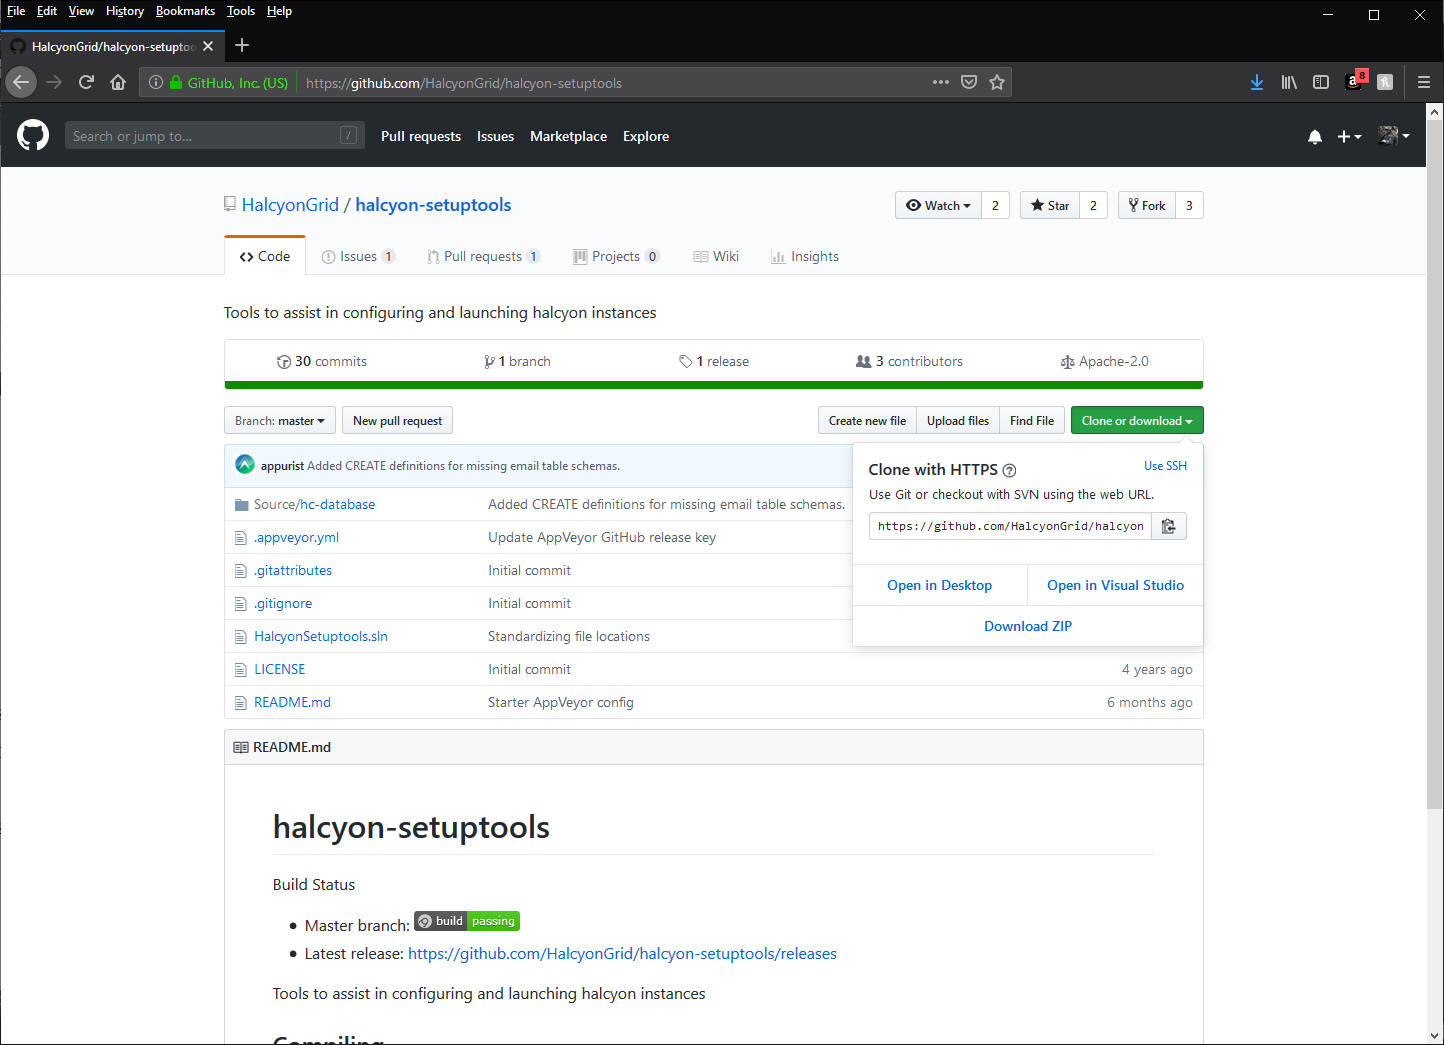Reload the current page
The width and height of the screenshot is (1444, 1045).
[x=86, y=83]
